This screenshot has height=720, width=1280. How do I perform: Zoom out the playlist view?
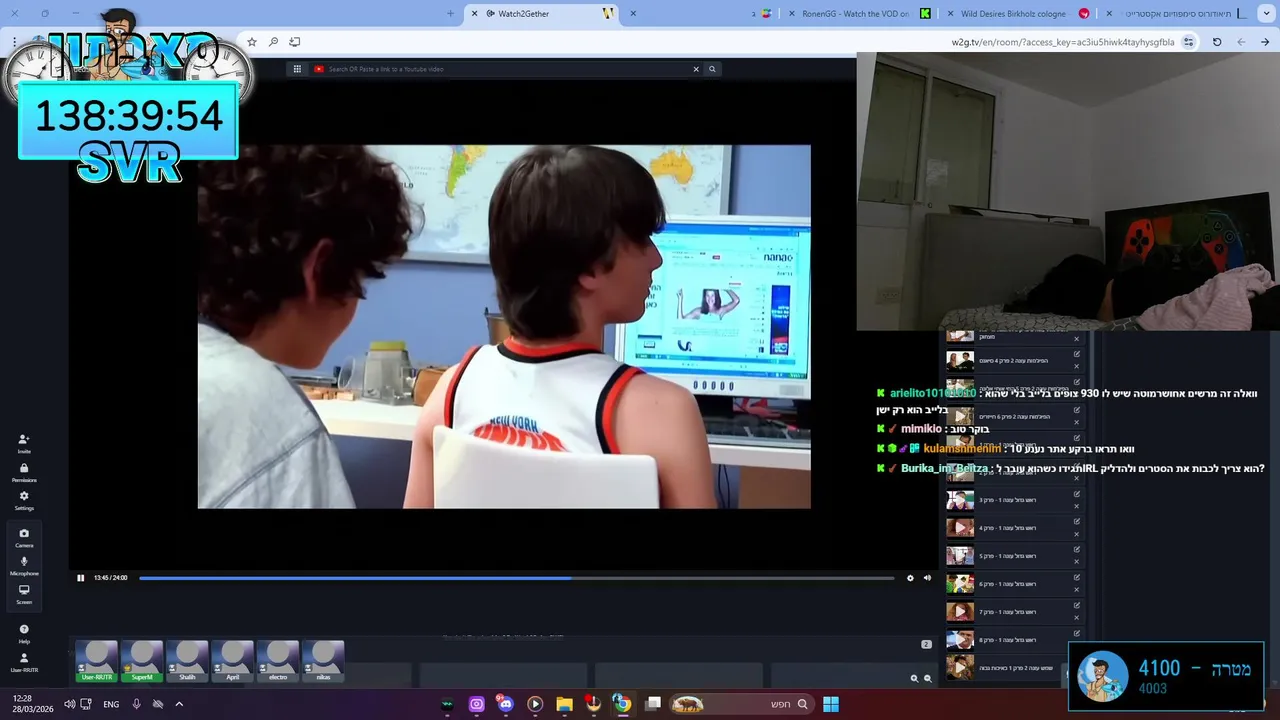(927, 678)
